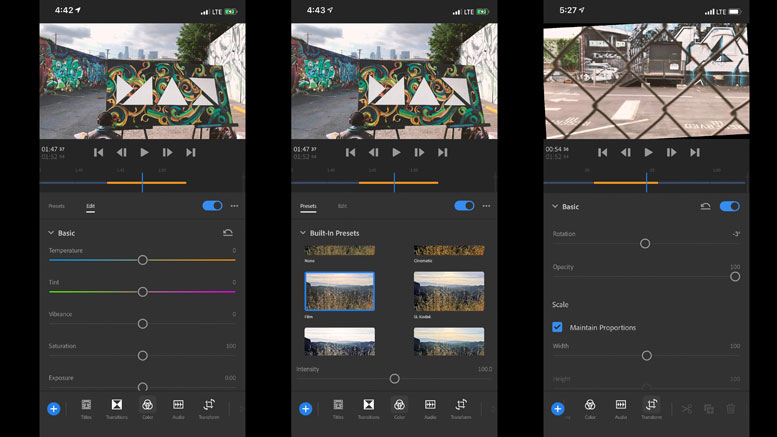Open Transform tool on the middle phone
777x437 pixels.
[460, 409]
